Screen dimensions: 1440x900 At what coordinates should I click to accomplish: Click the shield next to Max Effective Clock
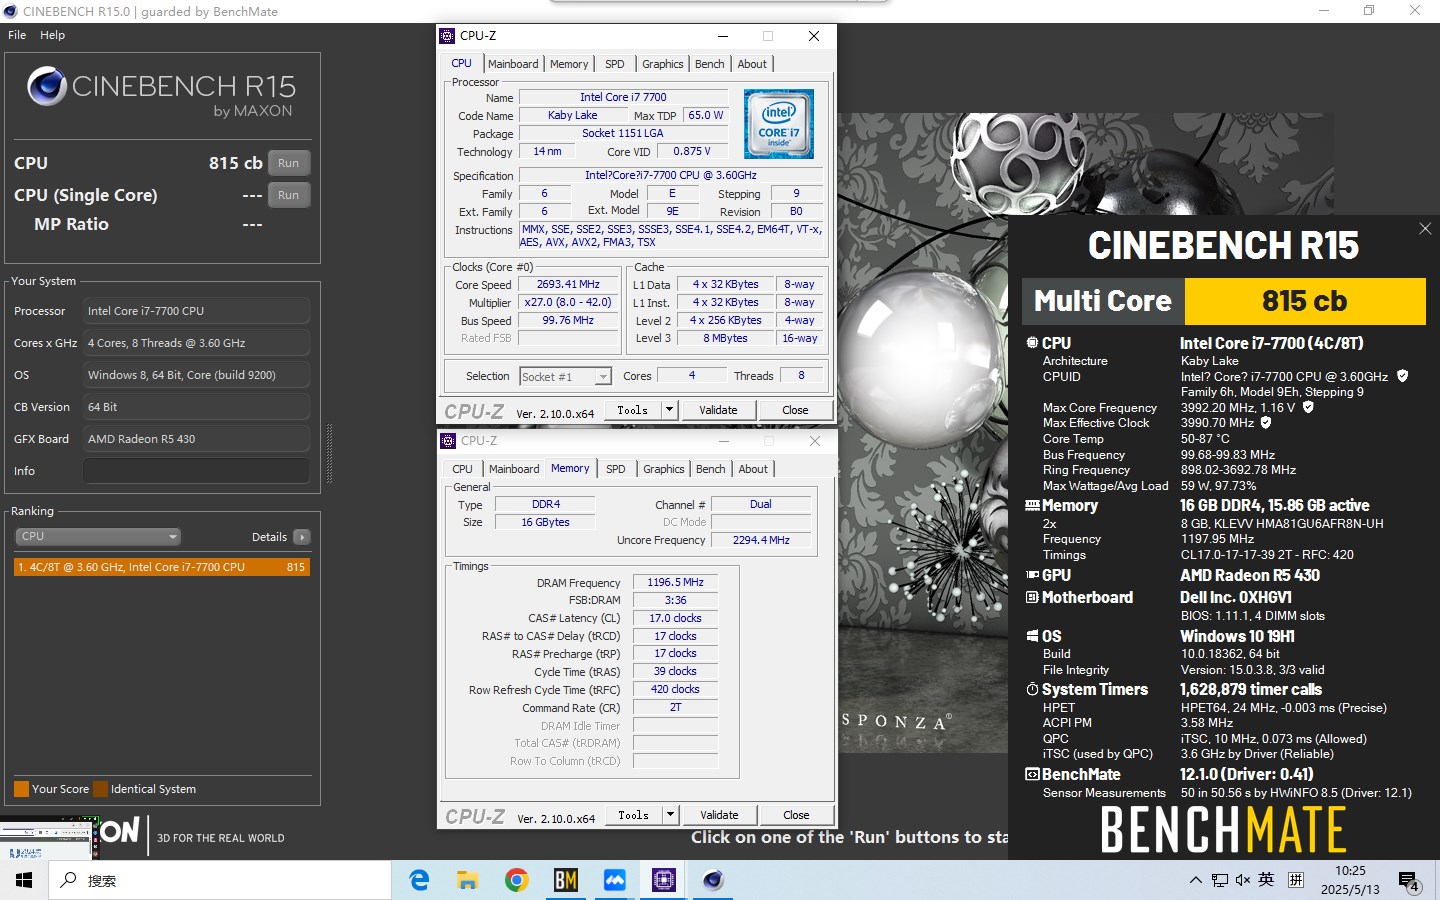(x=1266, y=423)
